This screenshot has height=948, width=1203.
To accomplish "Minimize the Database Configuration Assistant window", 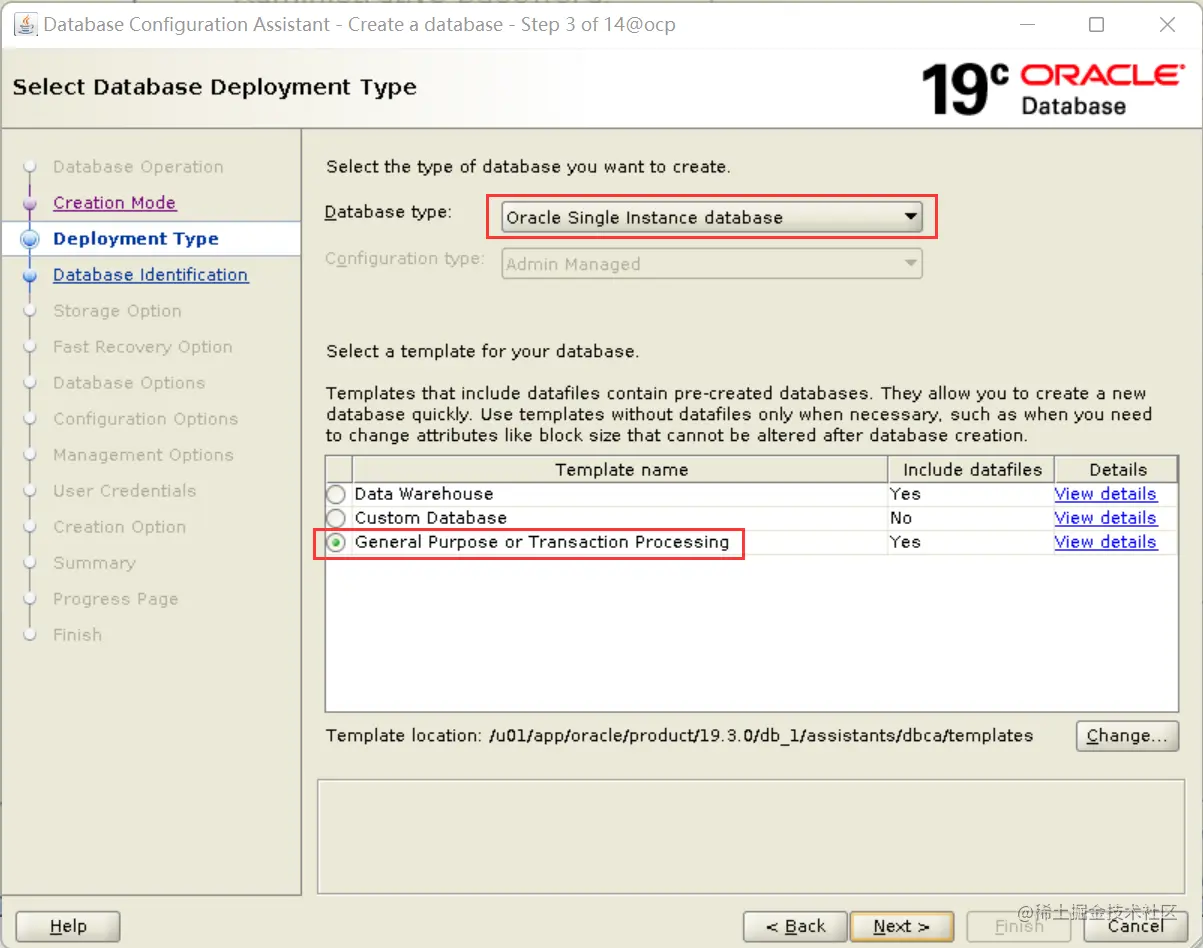I will [x=1026, y=25].
